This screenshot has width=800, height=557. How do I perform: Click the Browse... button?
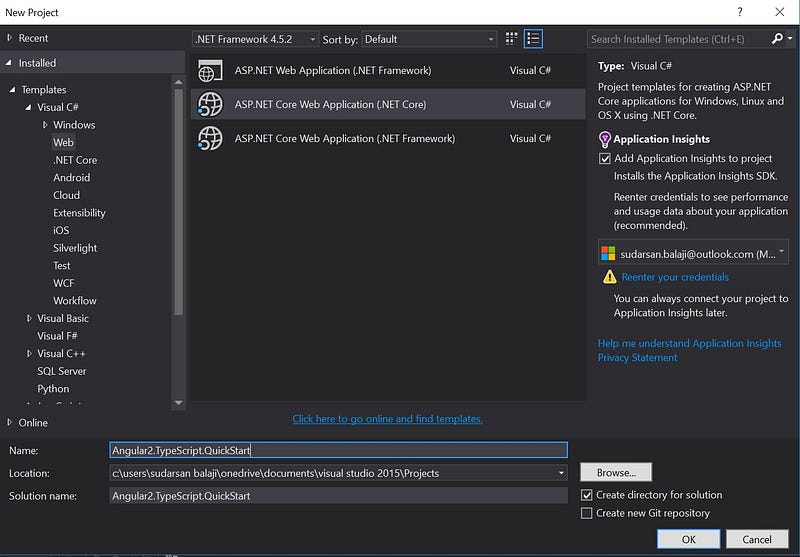[616, 472]
